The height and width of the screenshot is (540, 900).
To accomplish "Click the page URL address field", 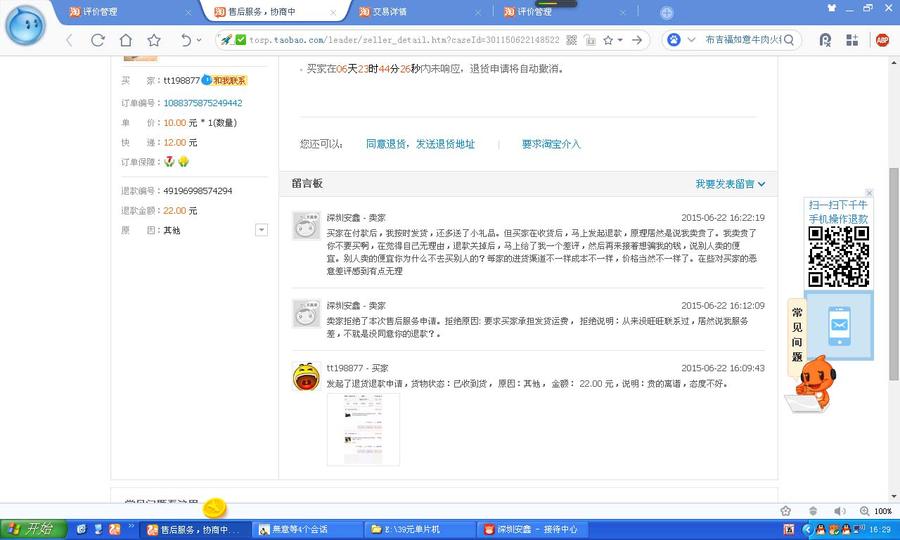I will point(404,40).
